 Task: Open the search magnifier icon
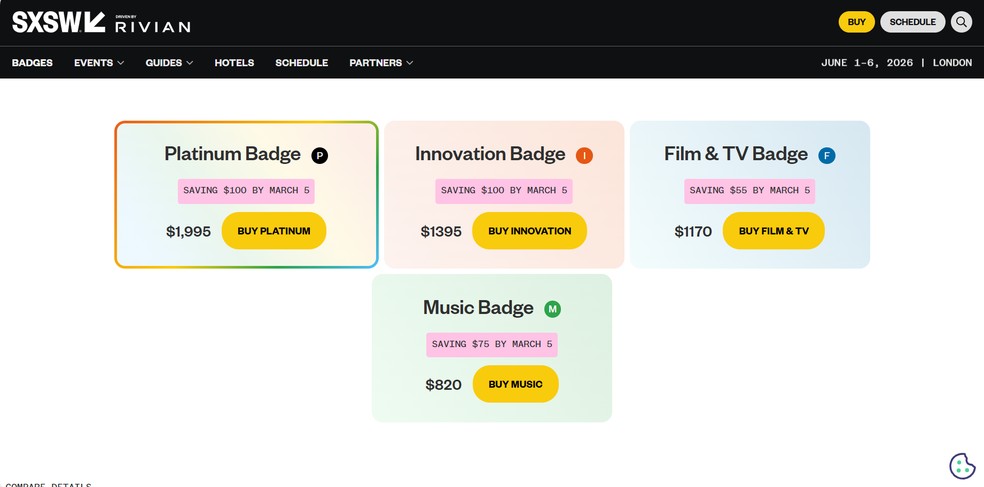tap(961, 22)
